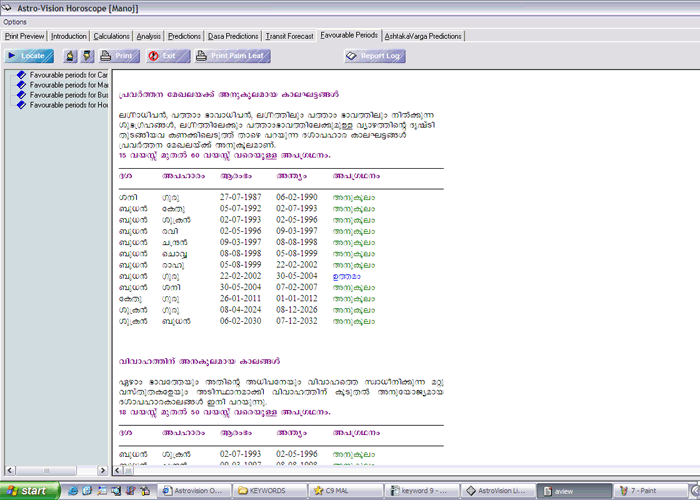700x500 pixels.
Task: Select the Favourable Periods tab
Action: (x=349, y=35)
